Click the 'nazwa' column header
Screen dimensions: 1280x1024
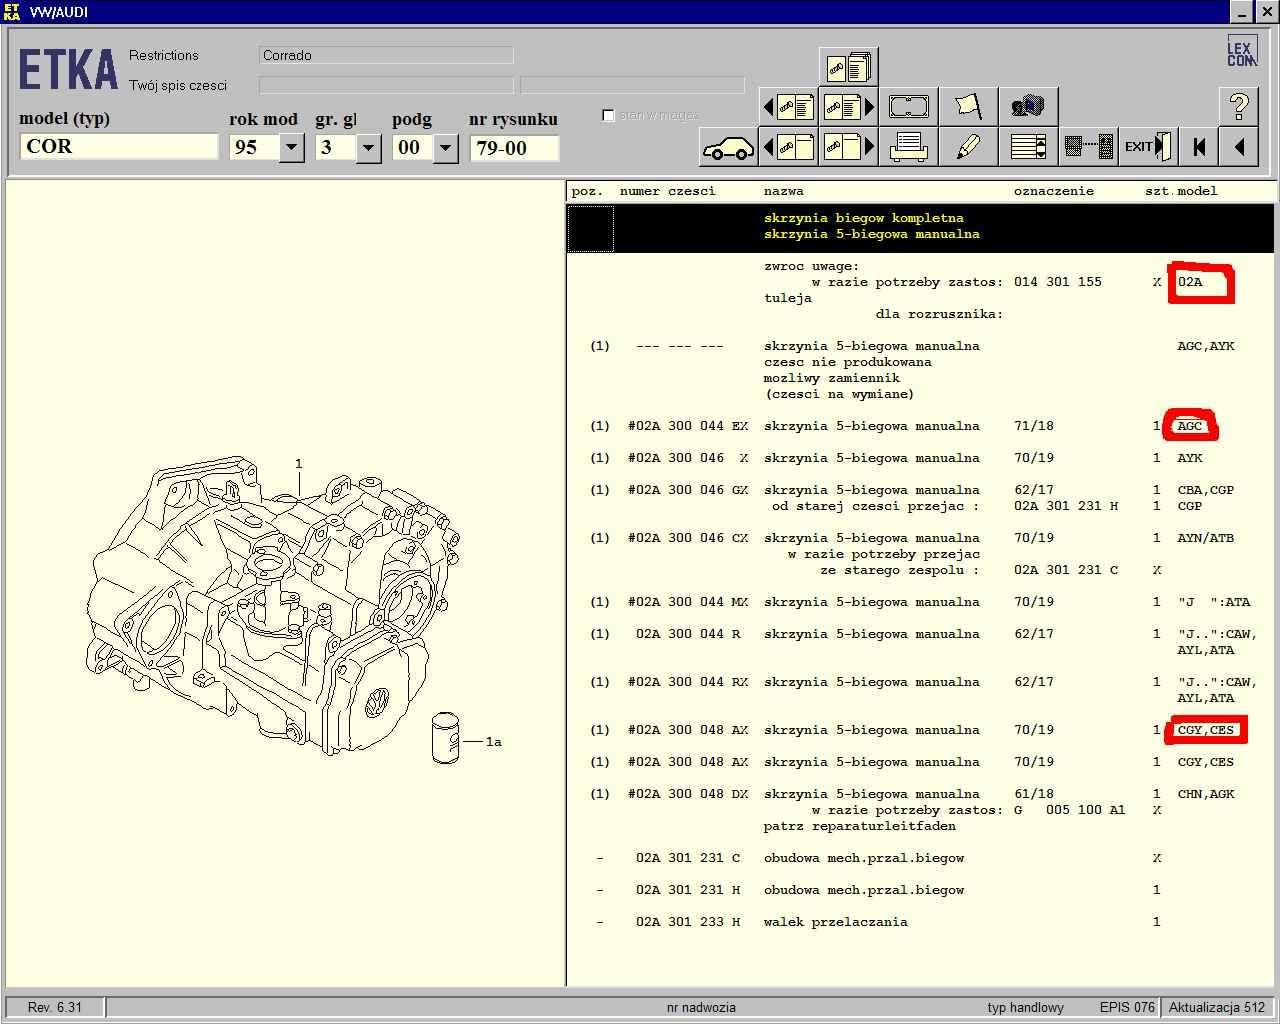[783, 191]
